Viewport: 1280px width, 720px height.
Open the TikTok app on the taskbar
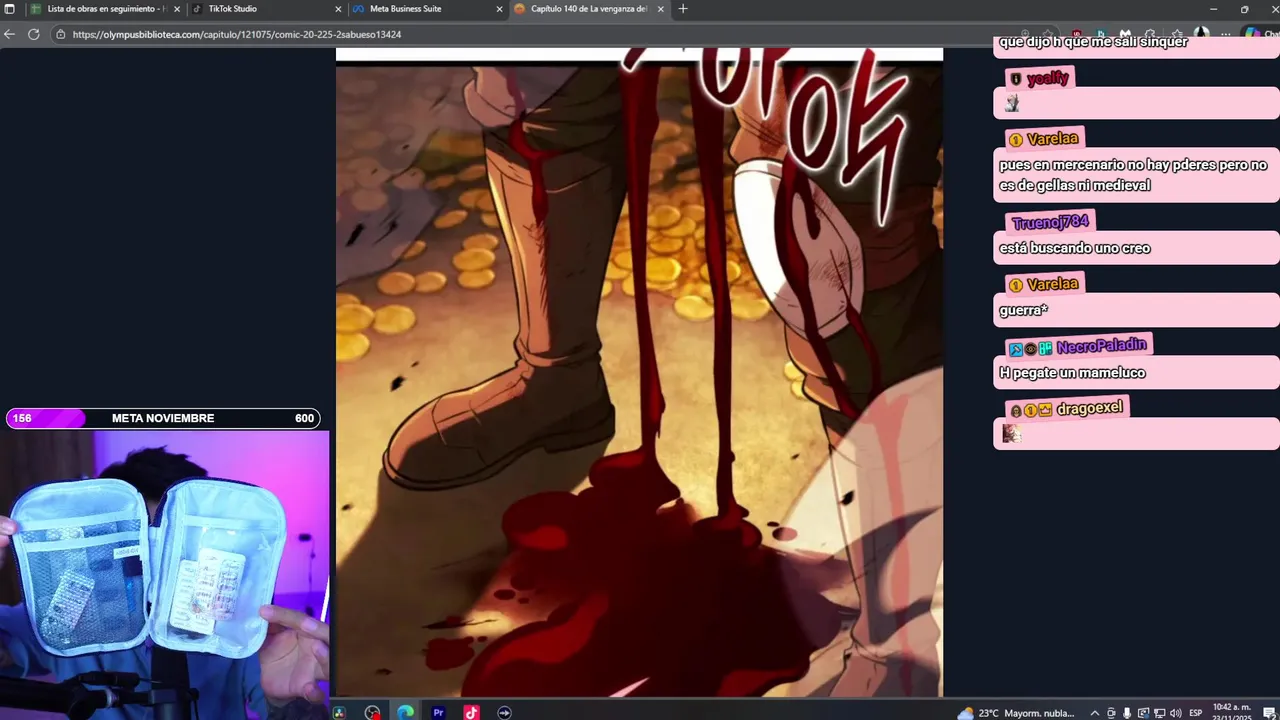click(471, 712)
